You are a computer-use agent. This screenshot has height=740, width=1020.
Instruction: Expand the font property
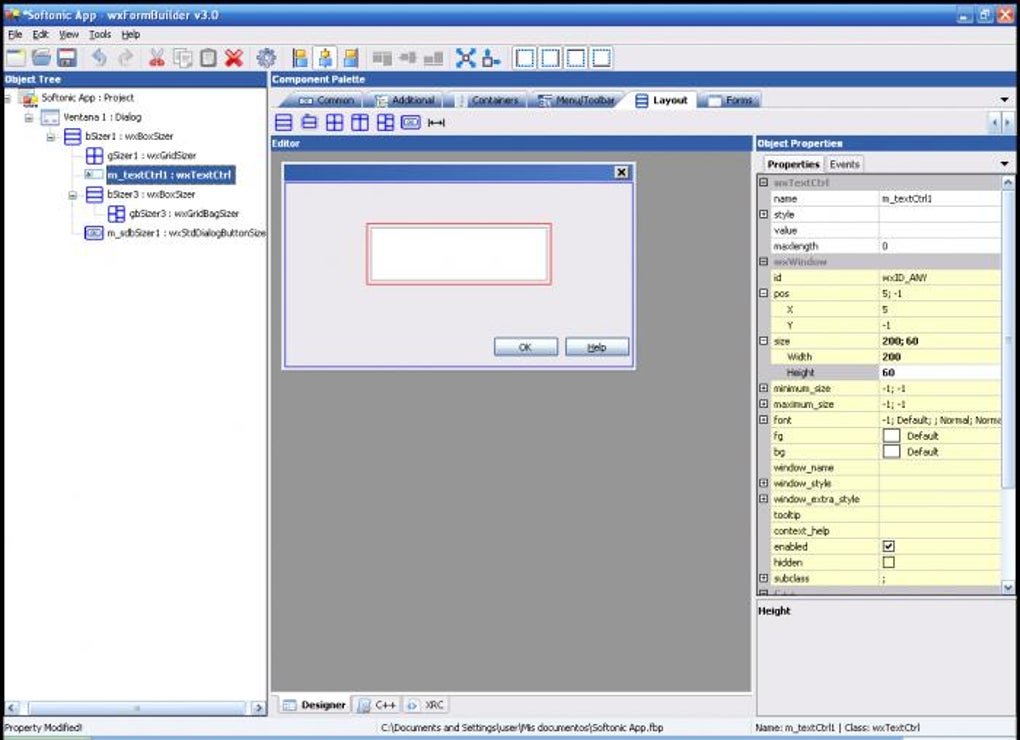[x=764, y=419]
